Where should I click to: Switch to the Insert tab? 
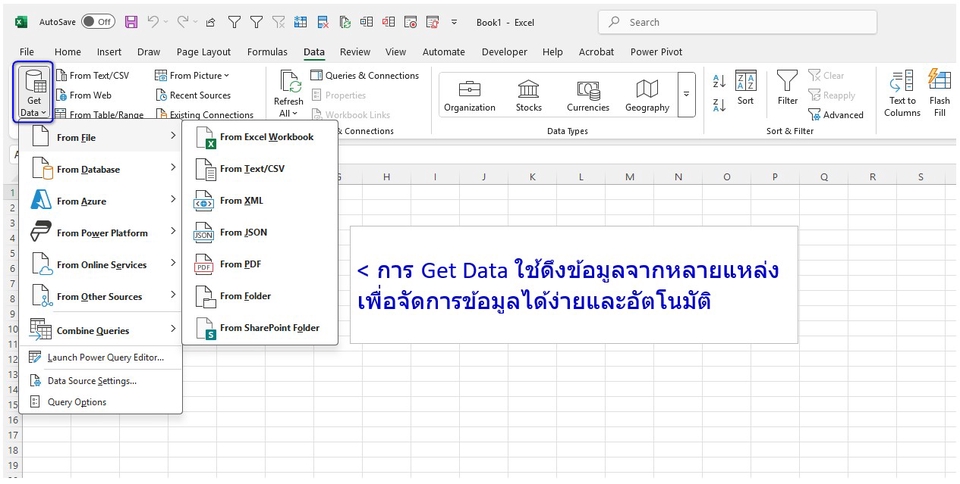point(109,52)
